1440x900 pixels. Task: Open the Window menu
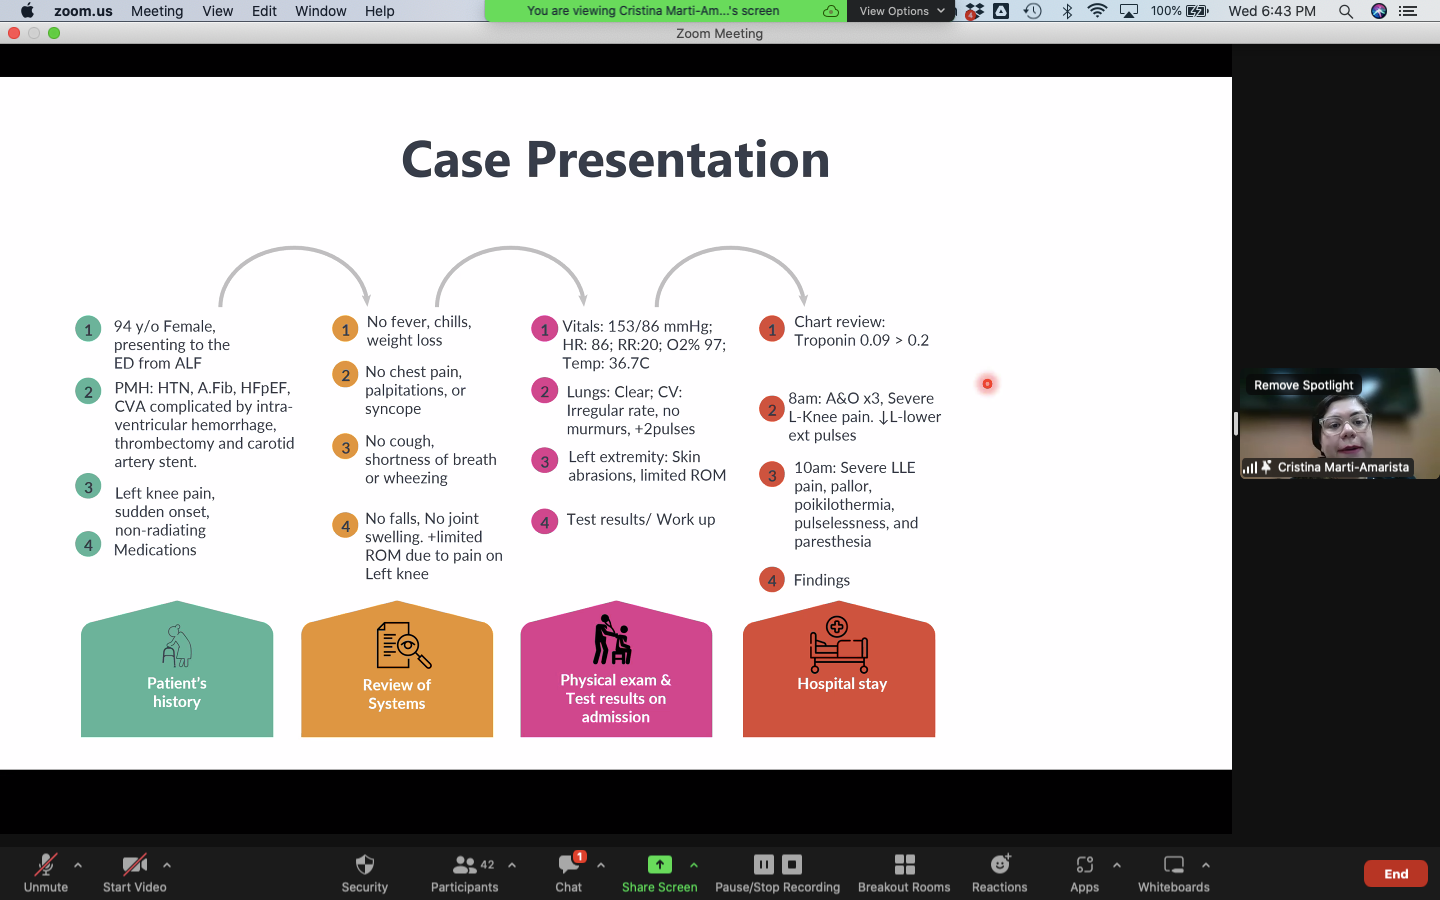321,11
